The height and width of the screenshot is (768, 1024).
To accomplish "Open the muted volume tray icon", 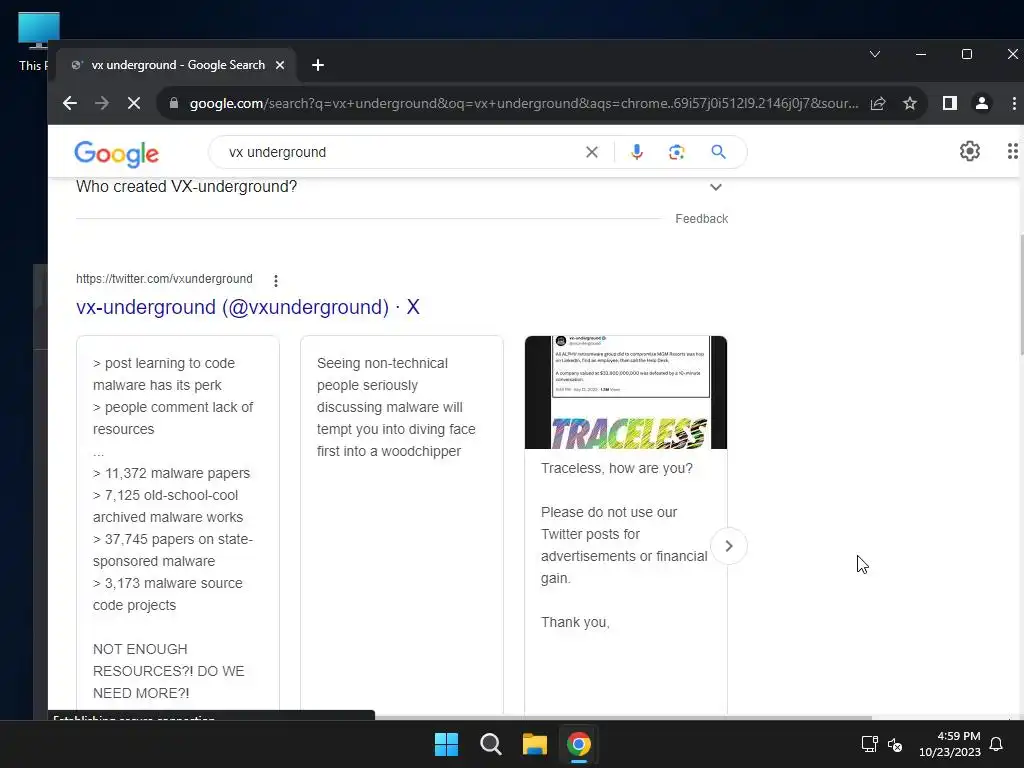I will 895,744.
